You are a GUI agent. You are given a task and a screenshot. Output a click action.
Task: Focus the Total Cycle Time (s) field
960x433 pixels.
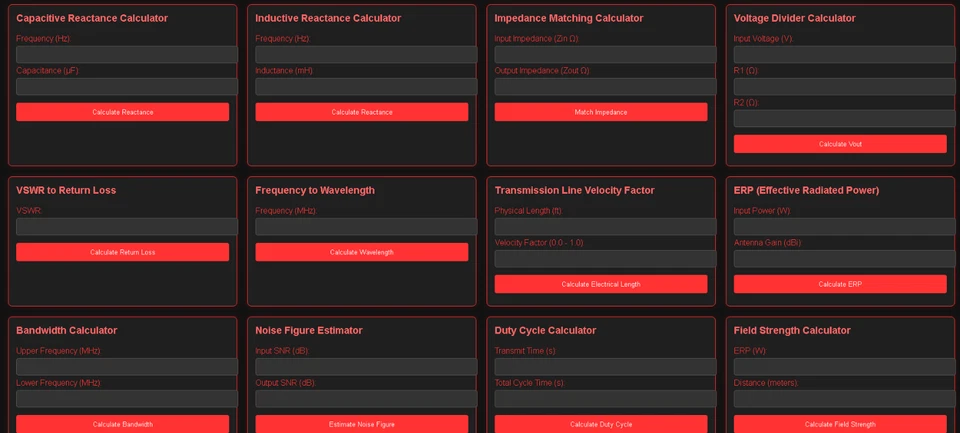pyautogui.click(x=606, y=399)
